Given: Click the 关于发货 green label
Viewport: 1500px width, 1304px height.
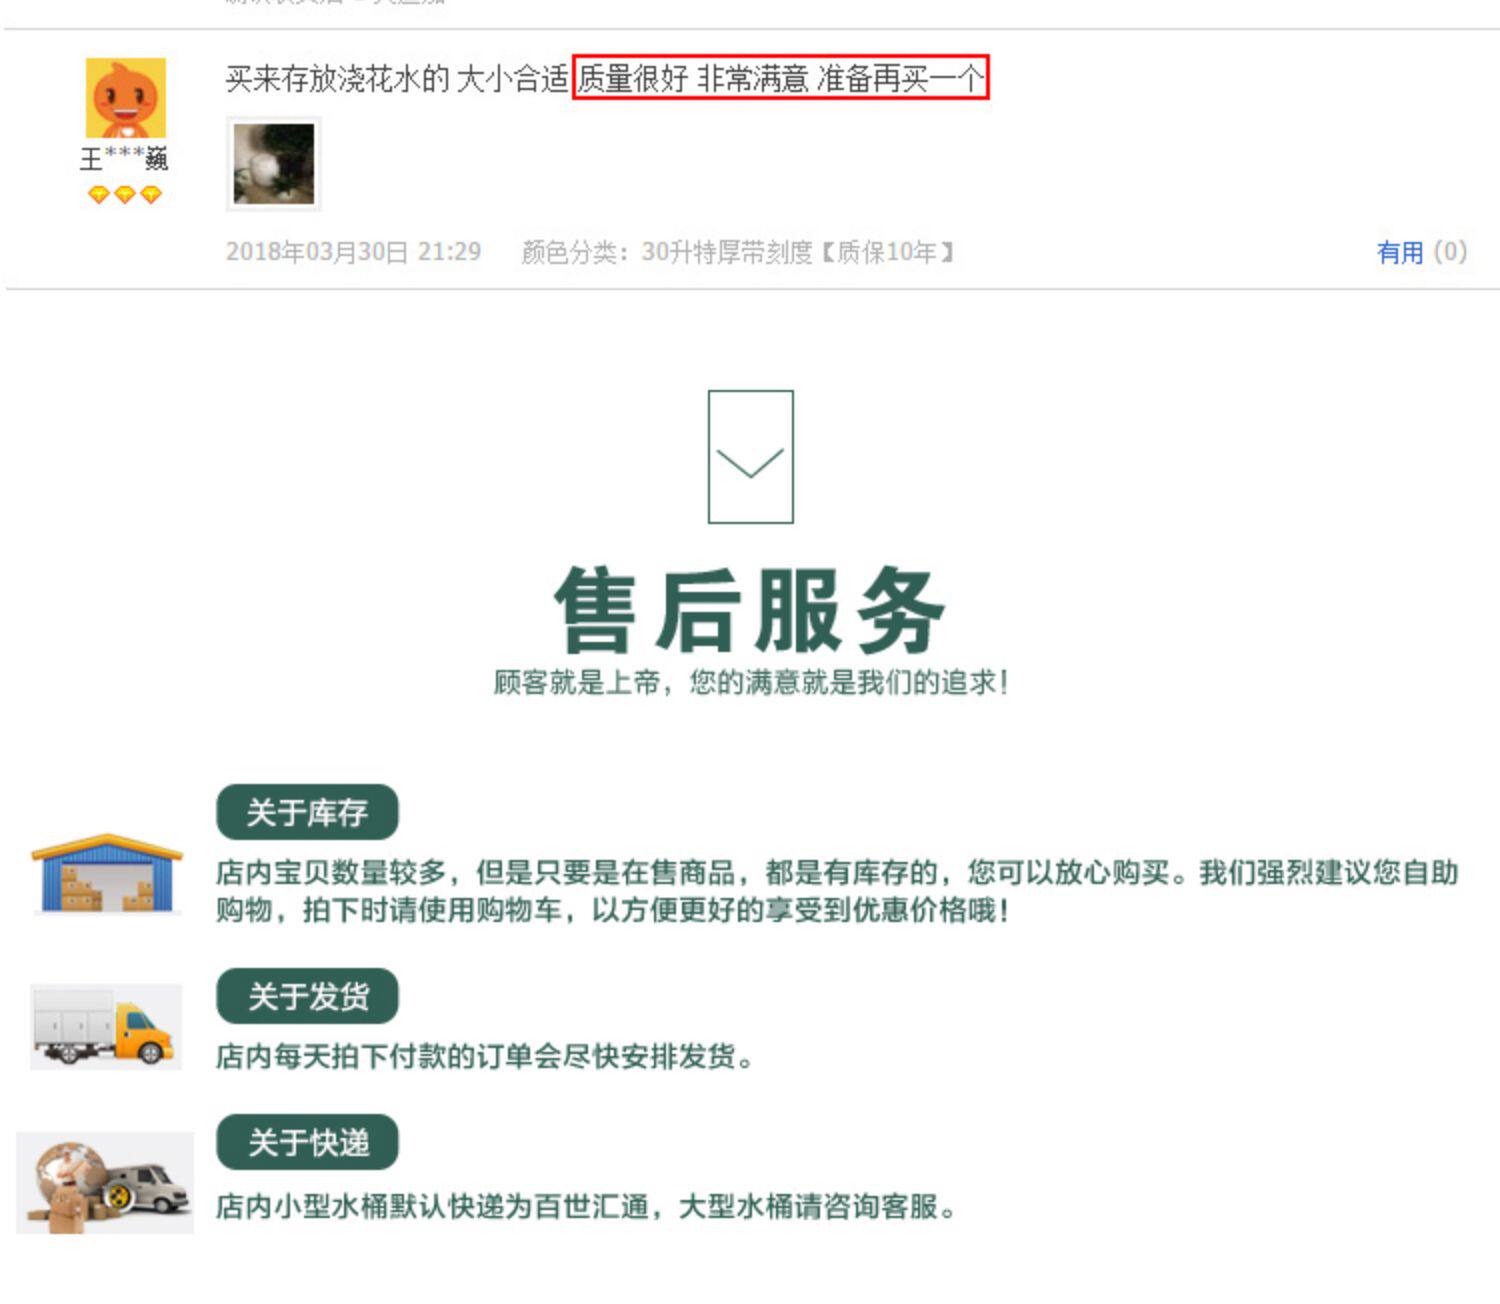Looking at the screenshot, I should coord(307,996).
